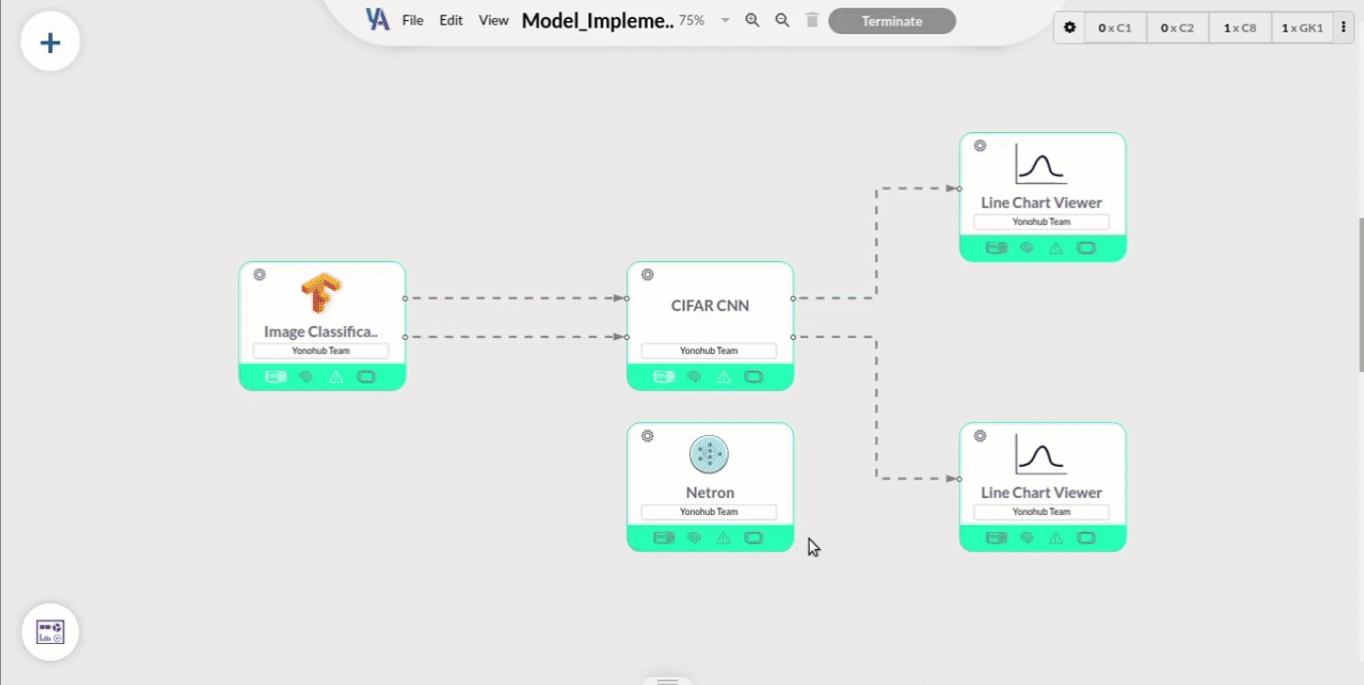Select the Image Classifica.. block title
The image size is (1364, 685).
click(321, 332)
